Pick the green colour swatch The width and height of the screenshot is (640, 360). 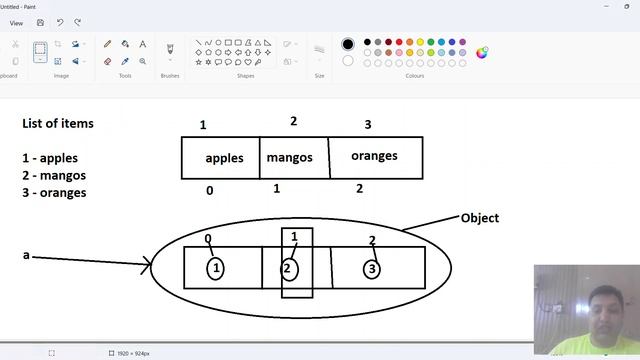coord(431,42)
